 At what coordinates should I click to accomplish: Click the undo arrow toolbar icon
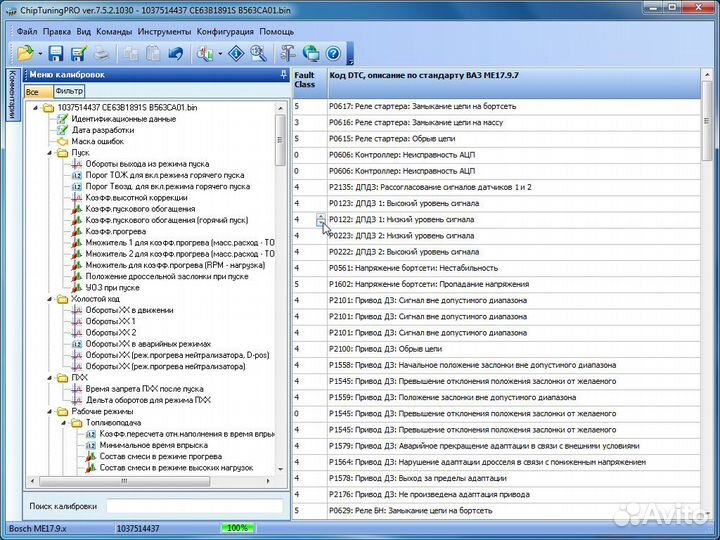[x=176, y=53]
